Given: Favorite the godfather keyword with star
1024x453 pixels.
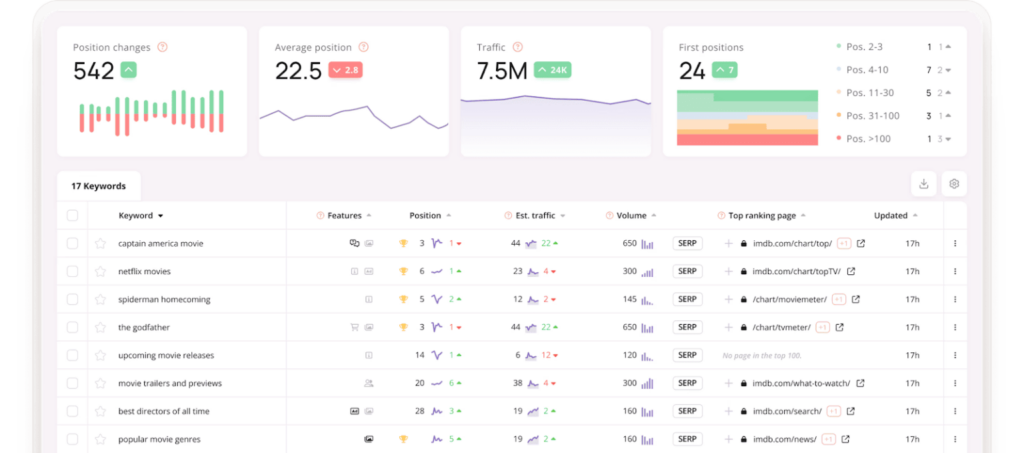Looking at the screenshot, I should point(100,327).
